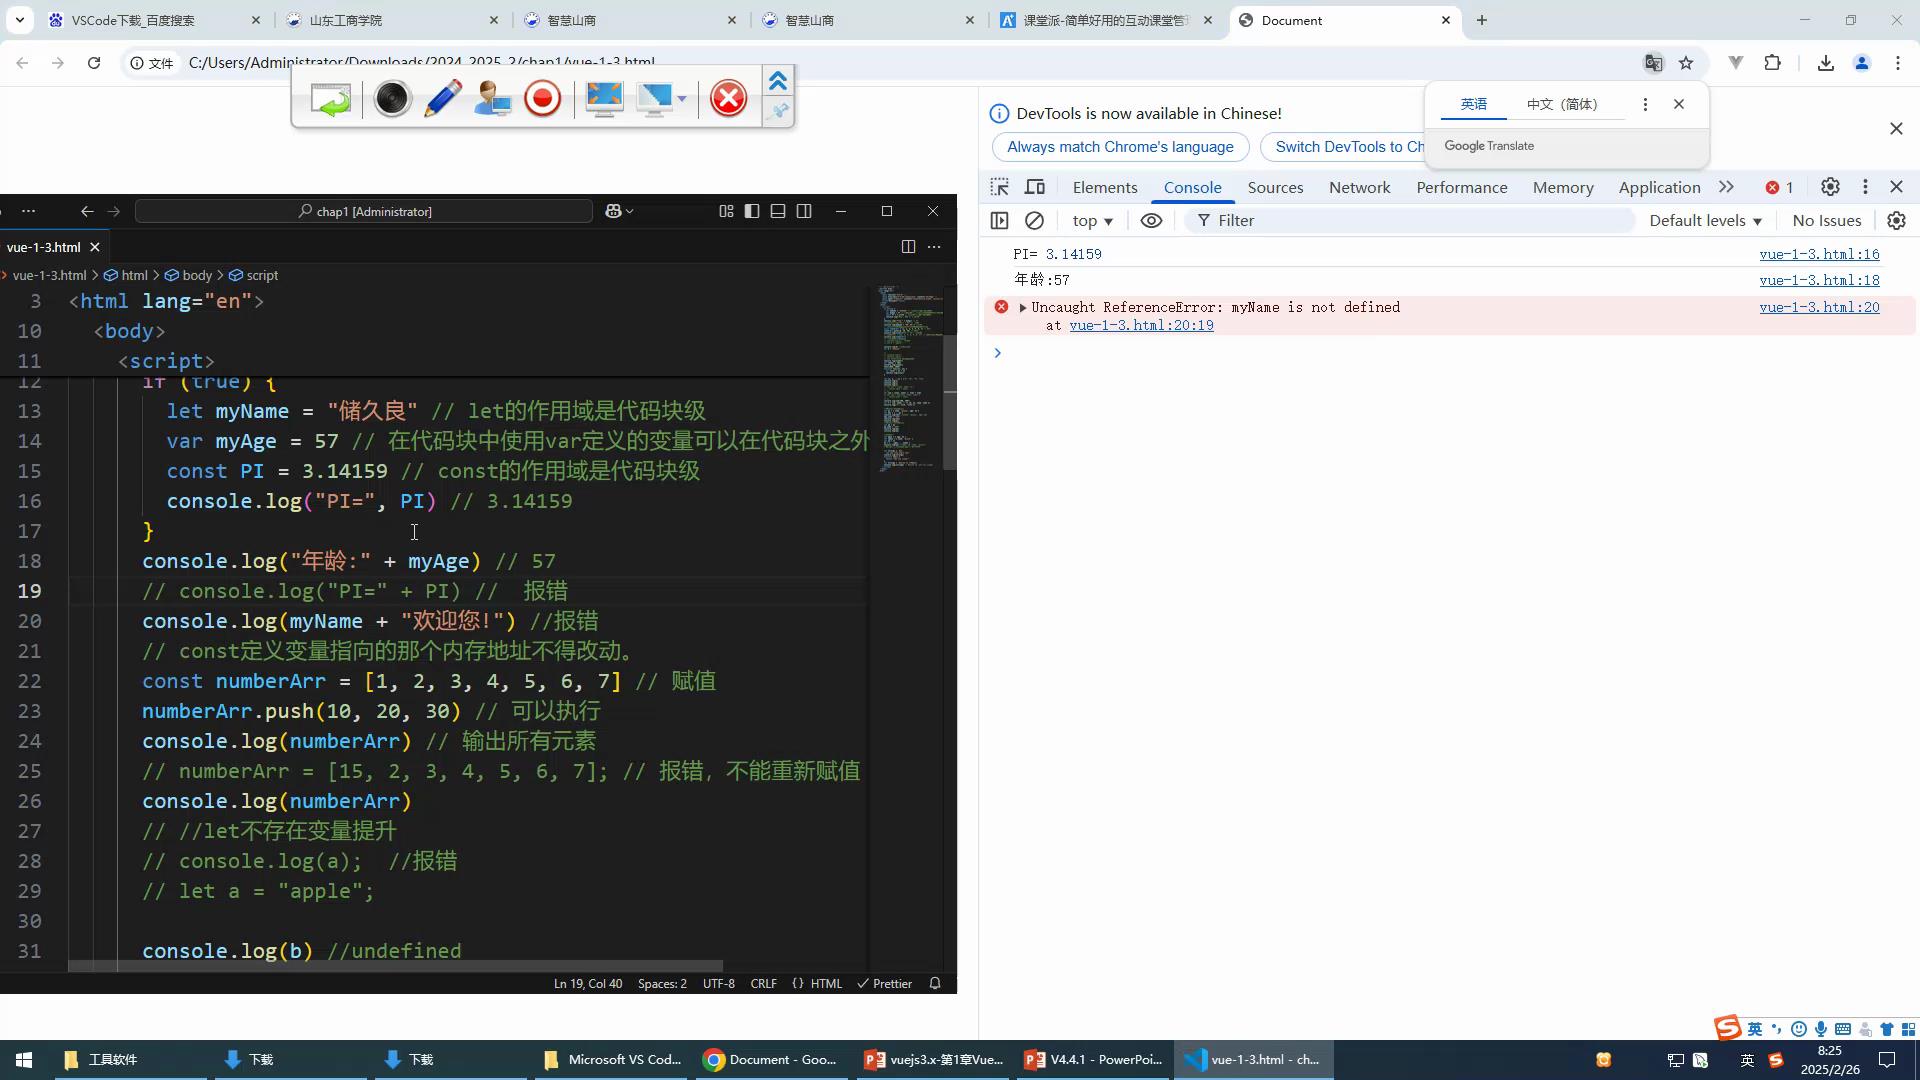Open the top context dropdown
The image size is (1920, 1080).
point(1092,220)
